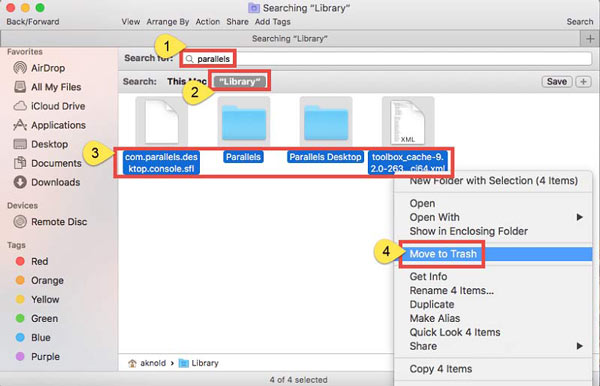The width and height of the screenshot is (600, 386).
Task: Click Search in the toolbar
Action: point(580,22)
